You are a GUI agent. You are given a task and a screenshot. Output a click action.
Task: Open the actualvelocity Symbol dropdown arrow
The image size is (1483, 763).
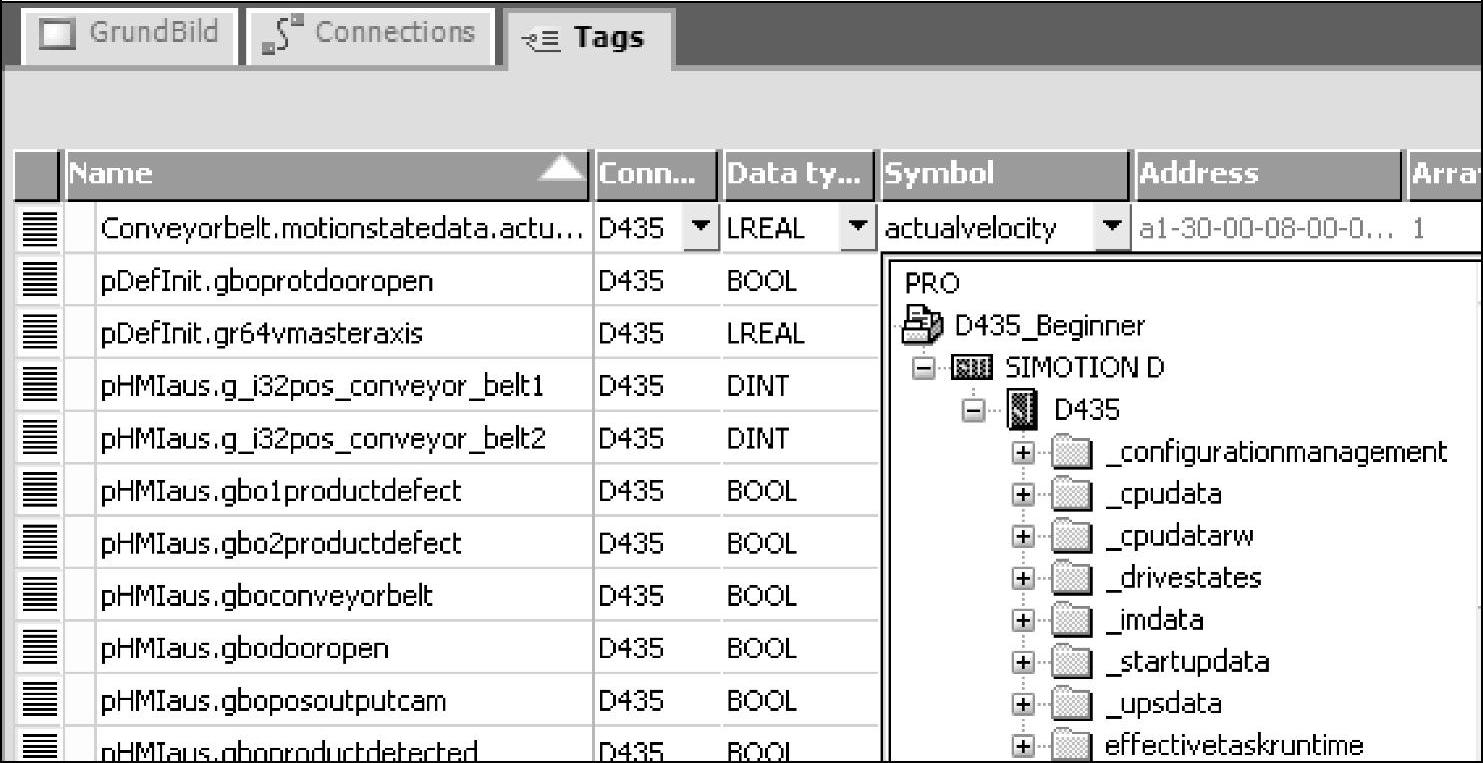(x=1112, y=229)
